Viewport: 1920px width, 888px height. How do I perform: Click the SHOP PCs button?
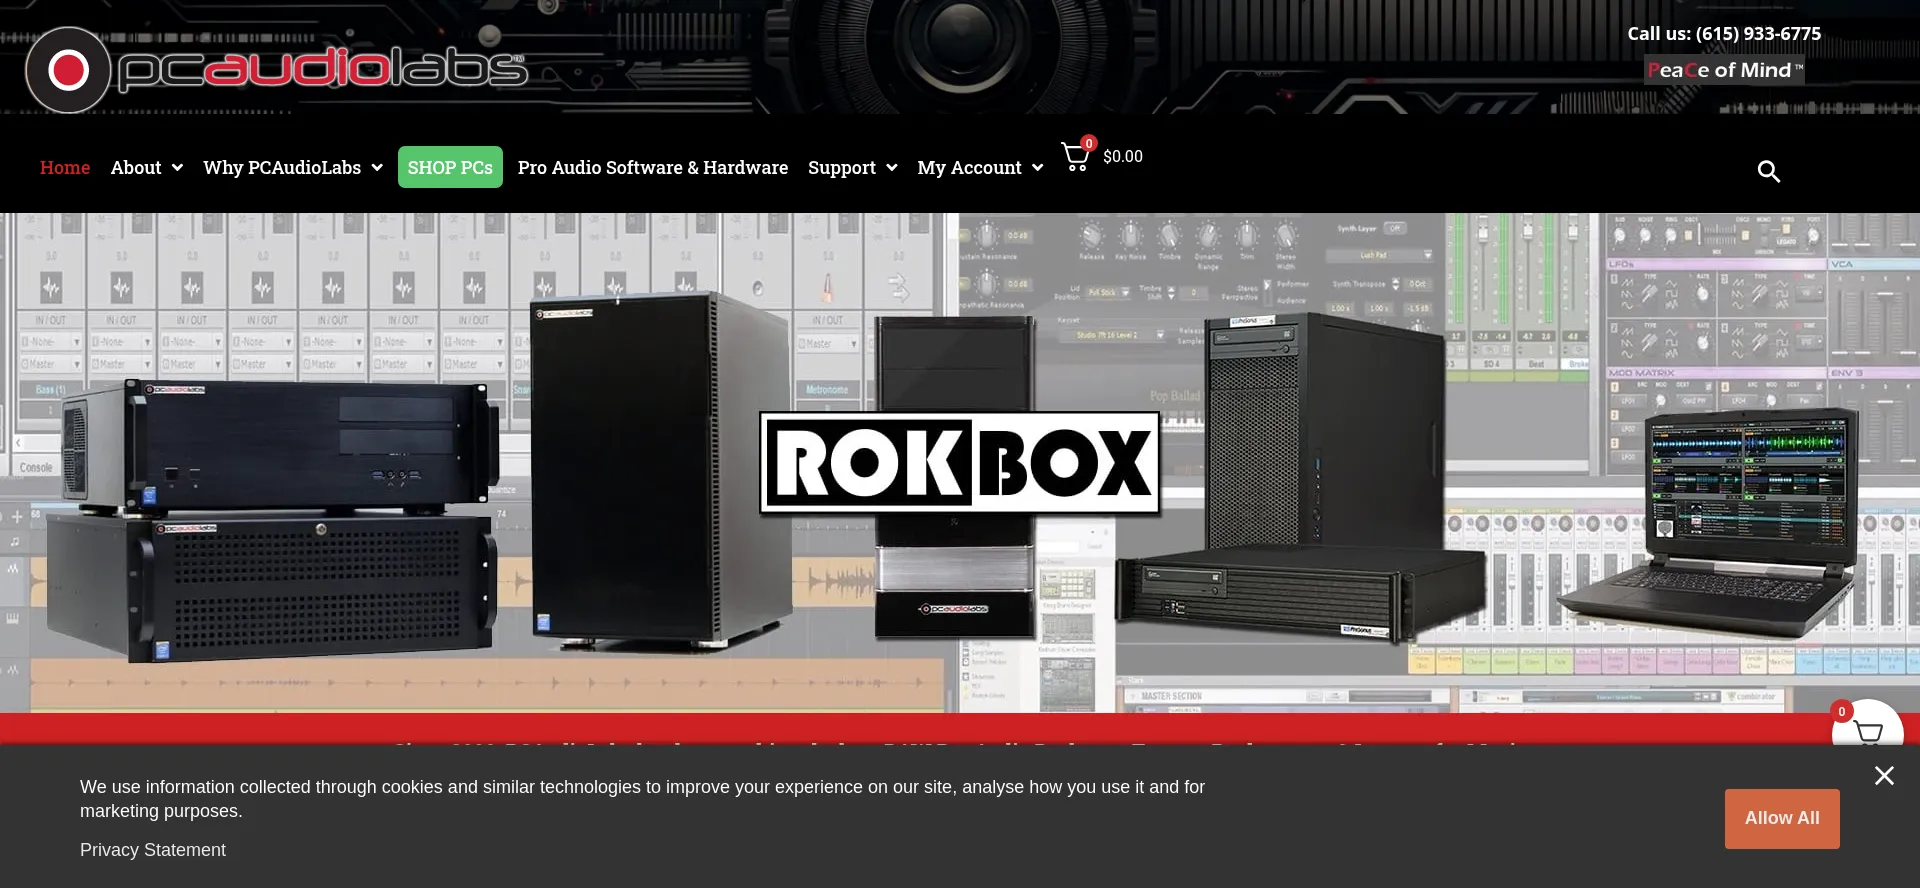(450, 167)
